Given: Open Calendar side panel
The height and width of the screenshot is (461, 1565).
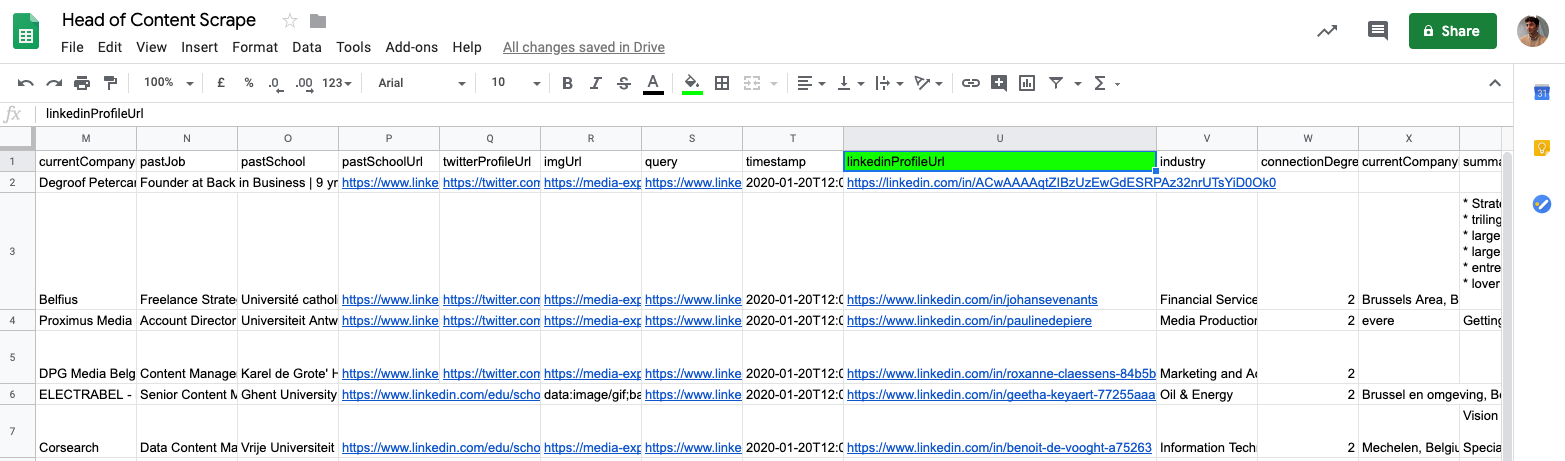Looking at the screenshot, I should pos(1541,93).
